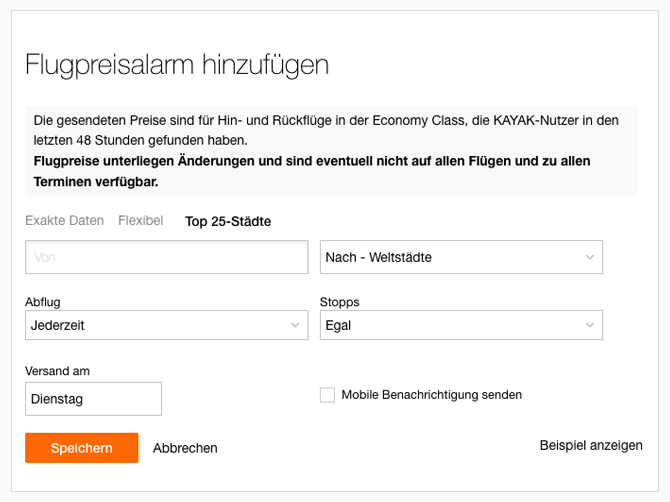Click the Dienstag send-day field
Screen dimensions: 670x502
[93, 399]
